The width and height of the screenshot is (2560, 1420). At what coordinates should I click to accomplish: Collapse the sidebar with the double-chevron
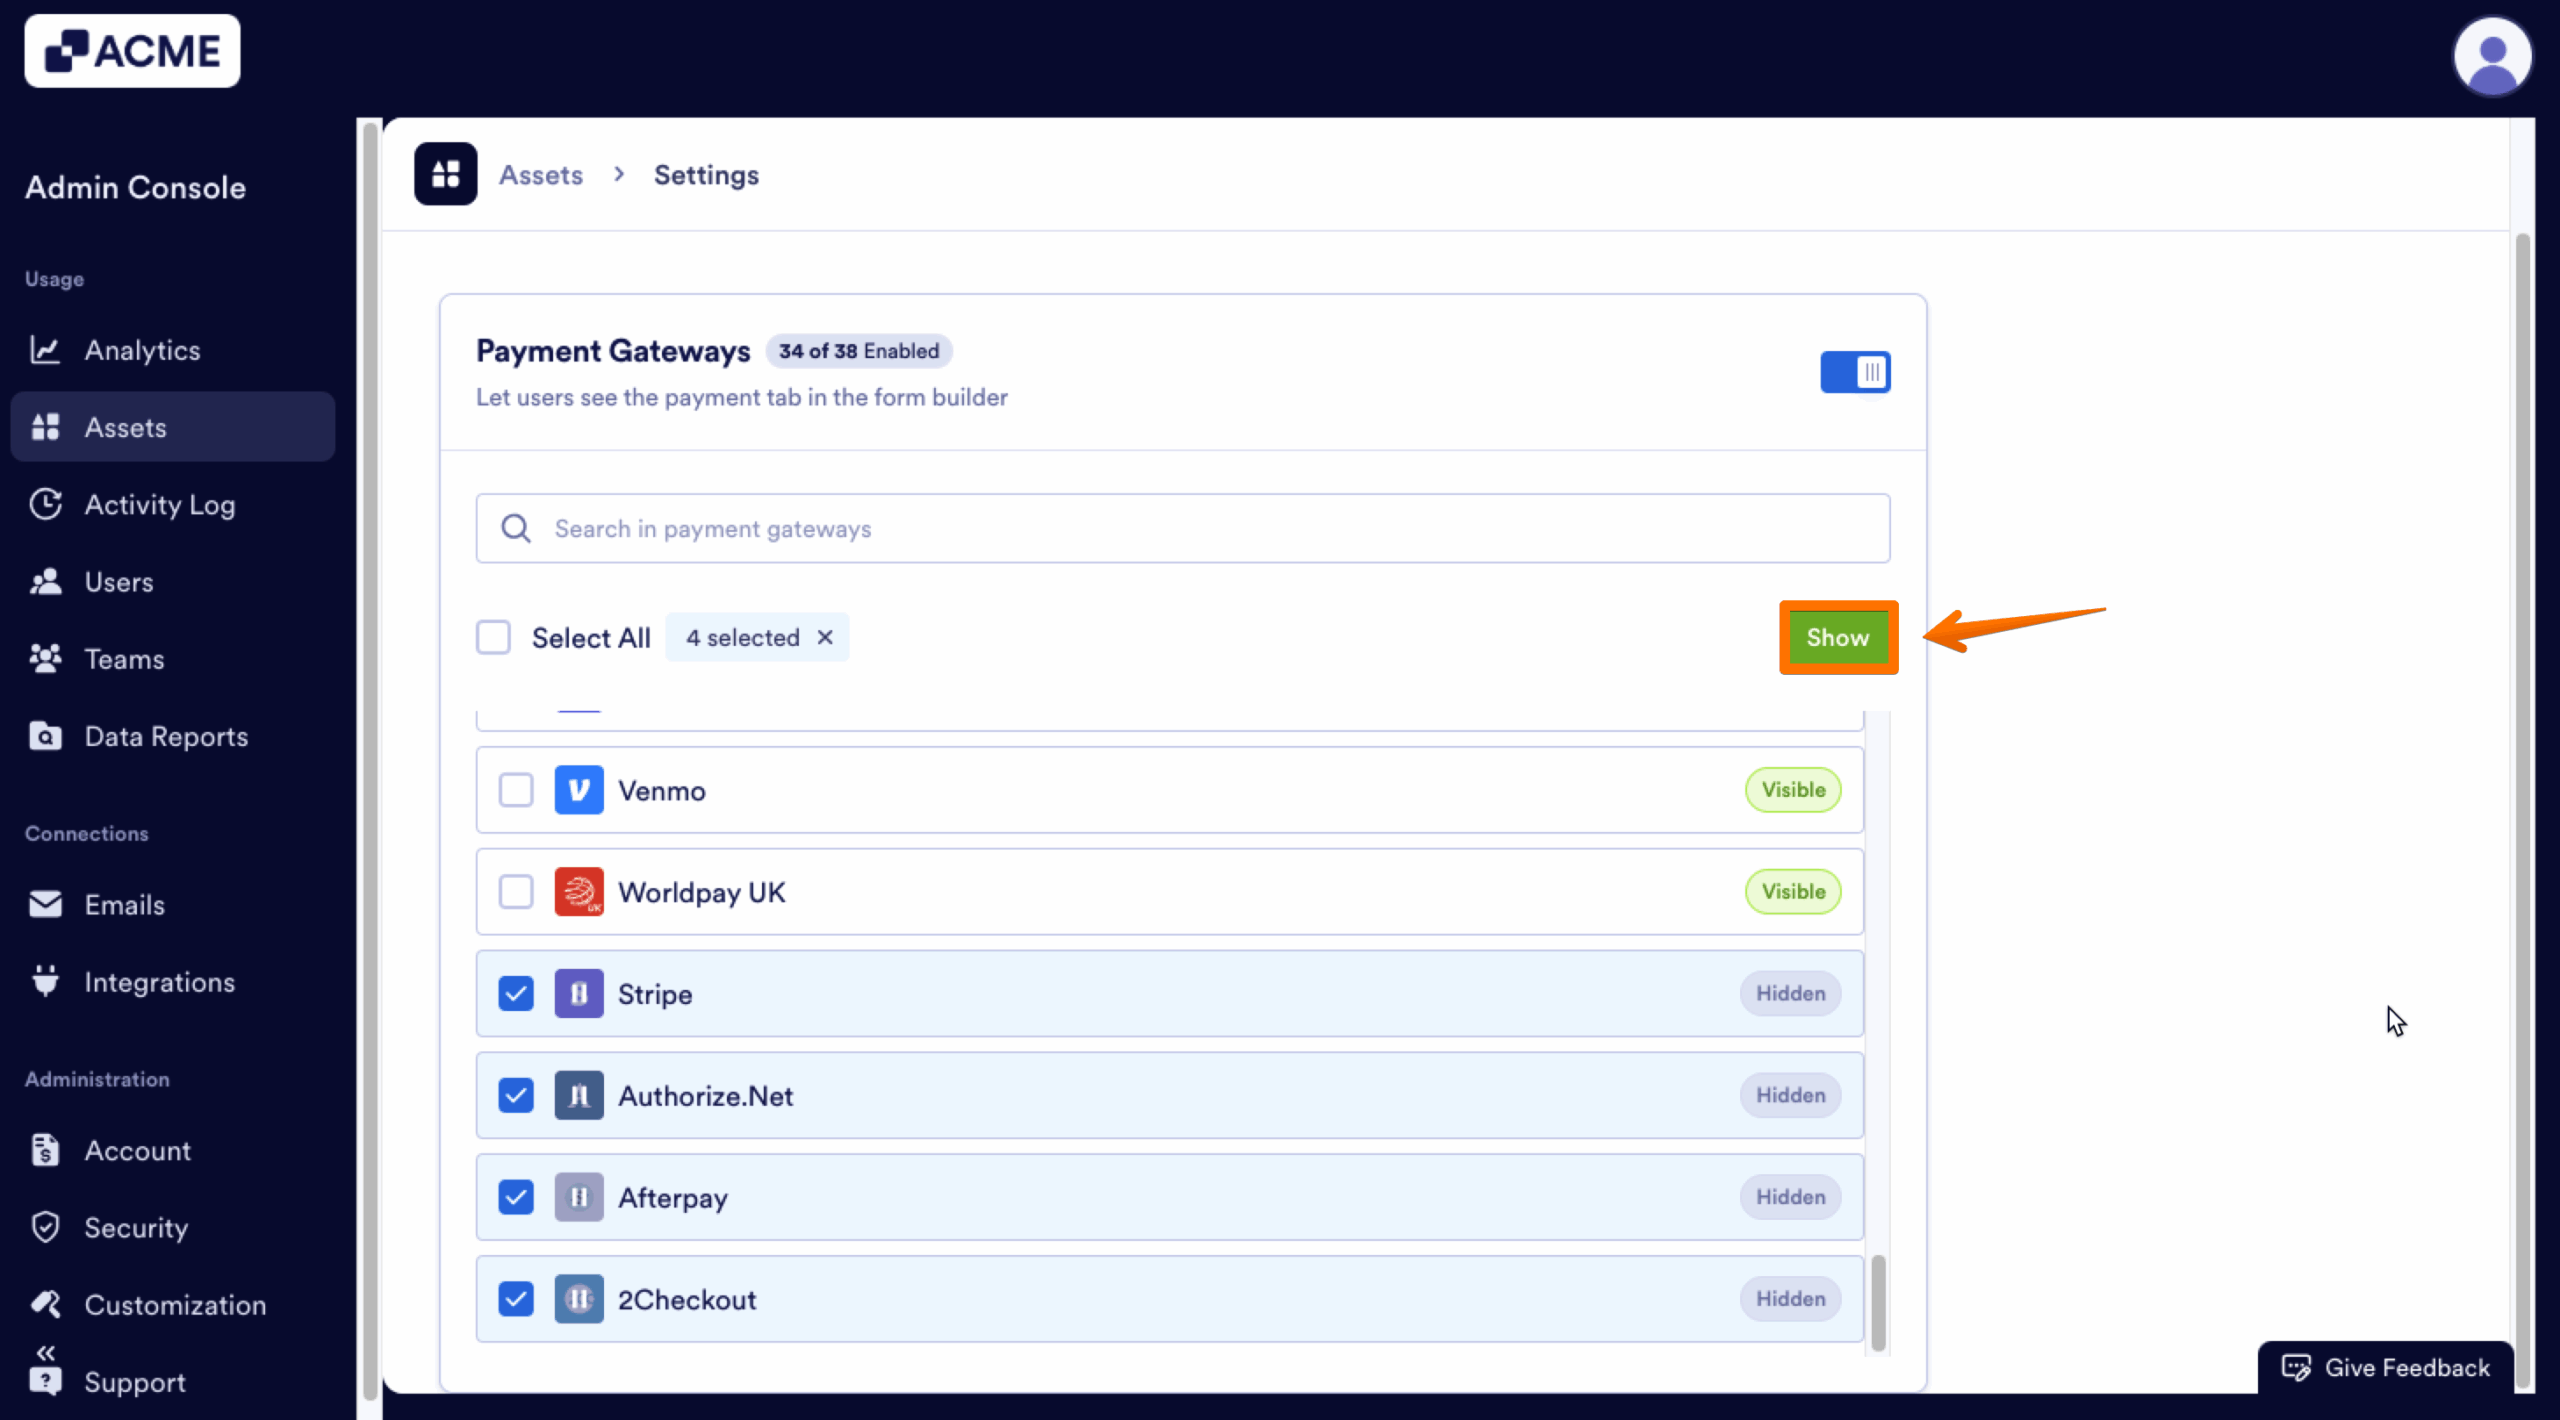click(46, 1351)
